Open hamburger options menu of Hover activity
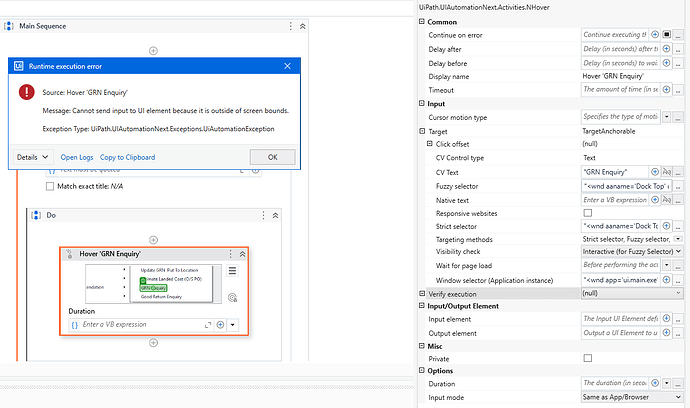690x408 pixels. 232,271
